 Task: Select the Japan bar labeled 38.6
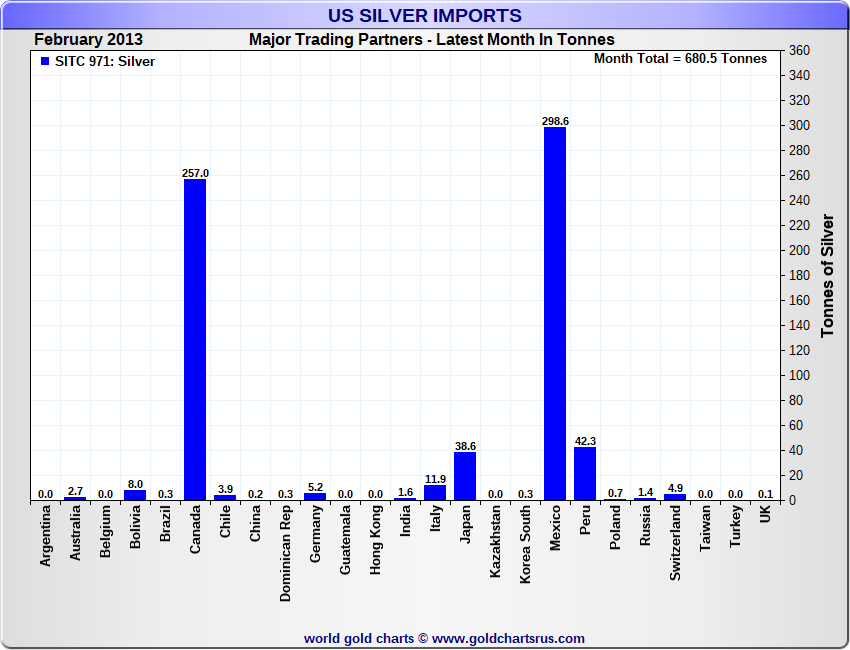[x=465, y=476]
